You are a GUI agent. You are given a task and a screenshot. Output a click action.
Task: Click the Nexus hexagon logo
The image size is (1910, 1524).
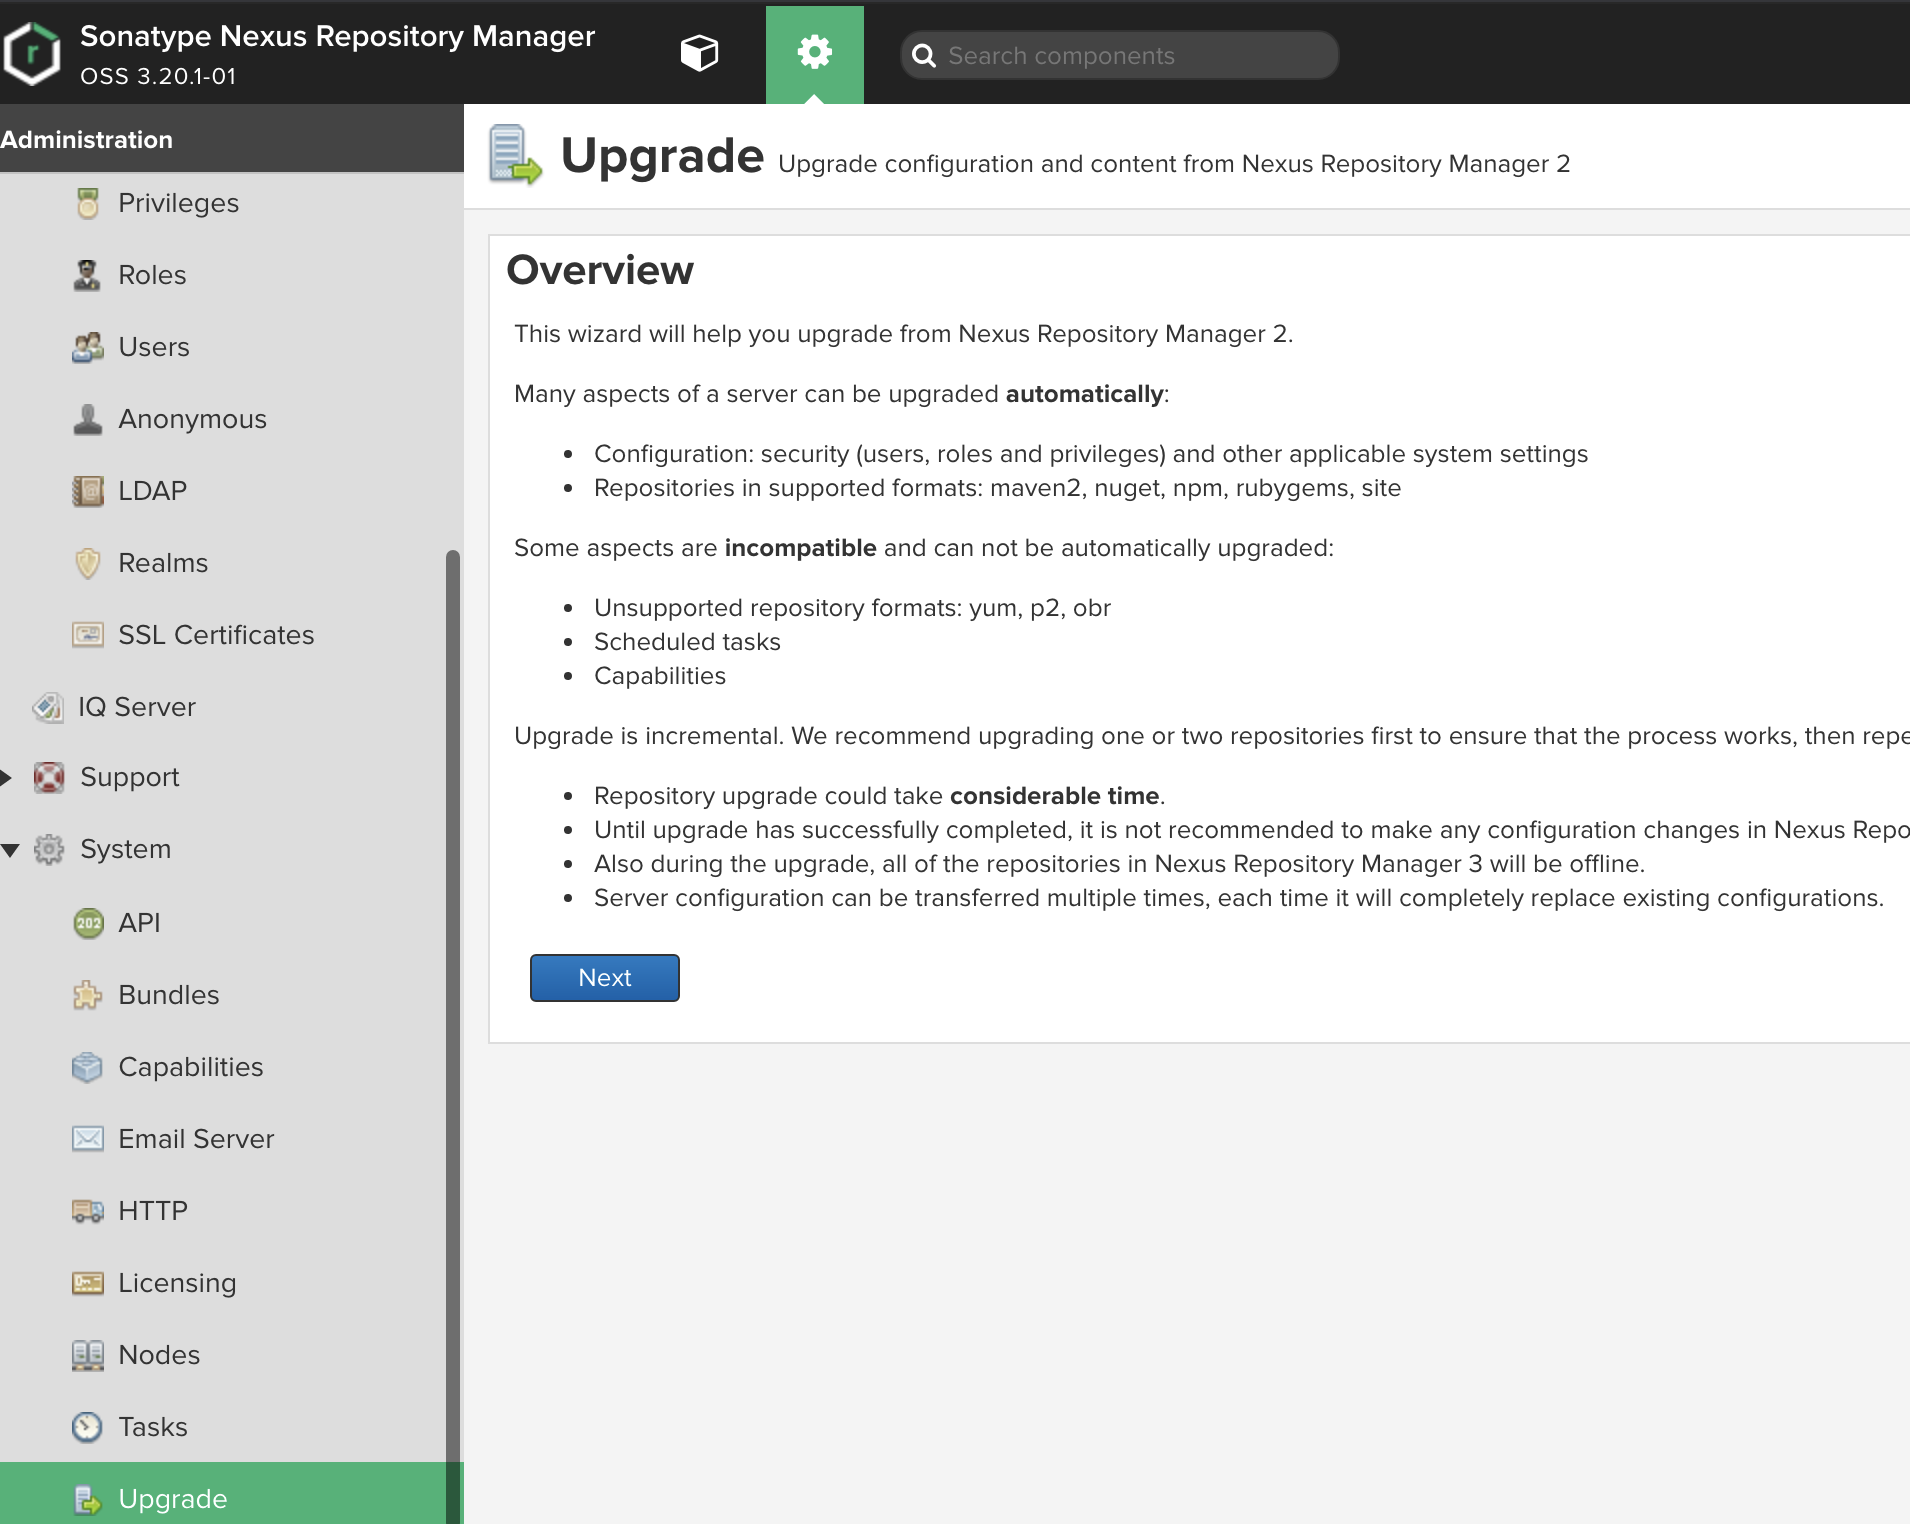[32, 52]
